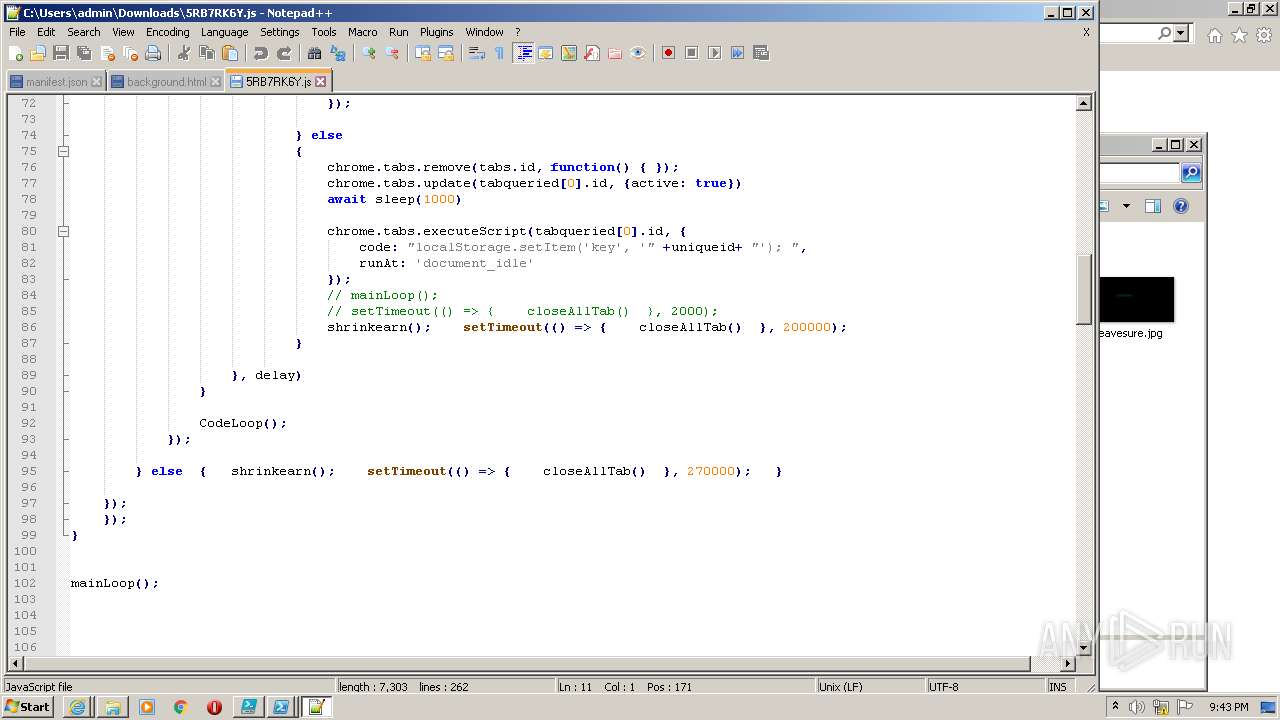
Task: Click the Notepad++ taskbar button
Action: click(x=317, y=707)
